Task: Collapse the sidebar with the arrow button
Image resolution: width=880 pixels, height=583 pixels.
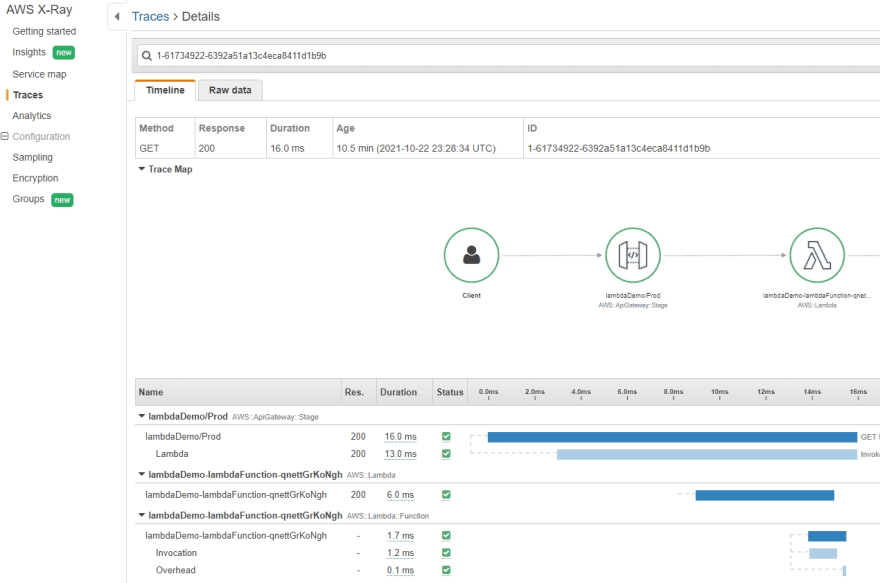Action: 117,17
